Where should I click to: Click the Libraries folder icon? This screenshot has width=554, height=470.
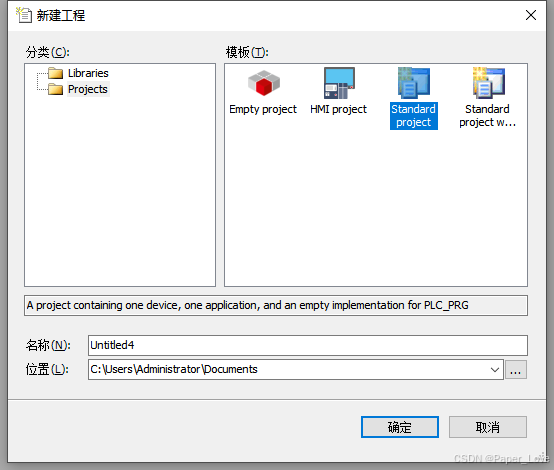pos(55,73)
